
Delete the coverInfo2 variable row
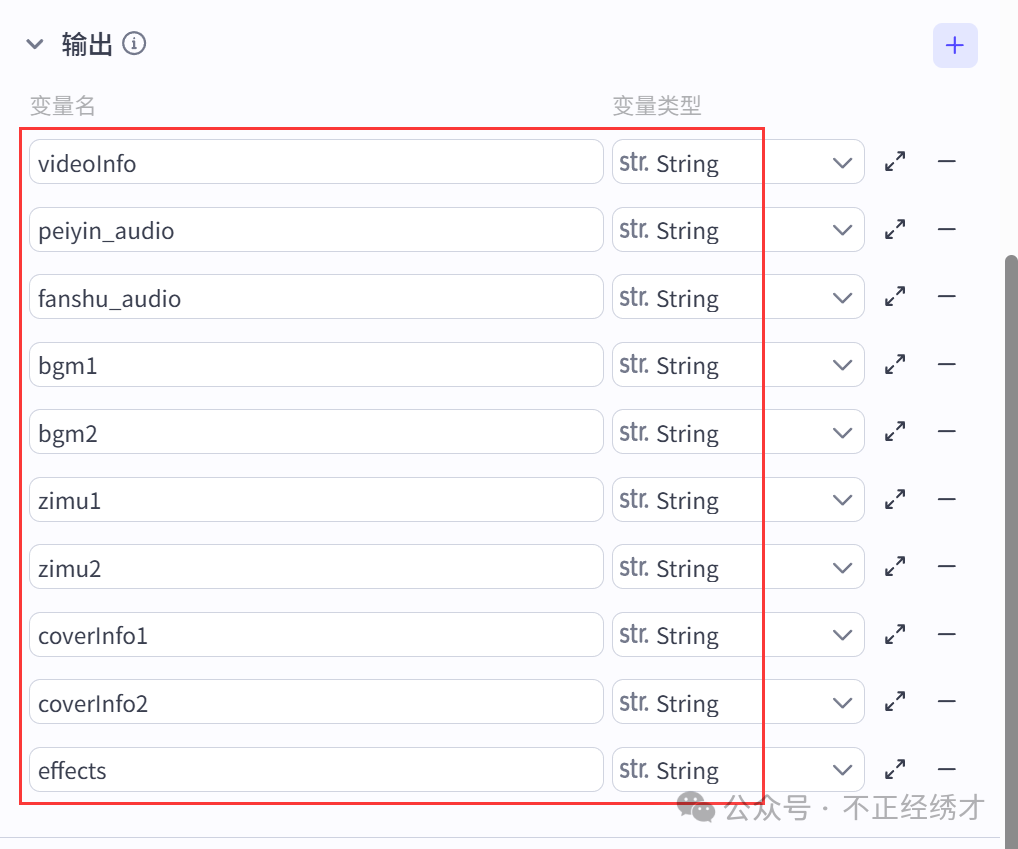946,702
